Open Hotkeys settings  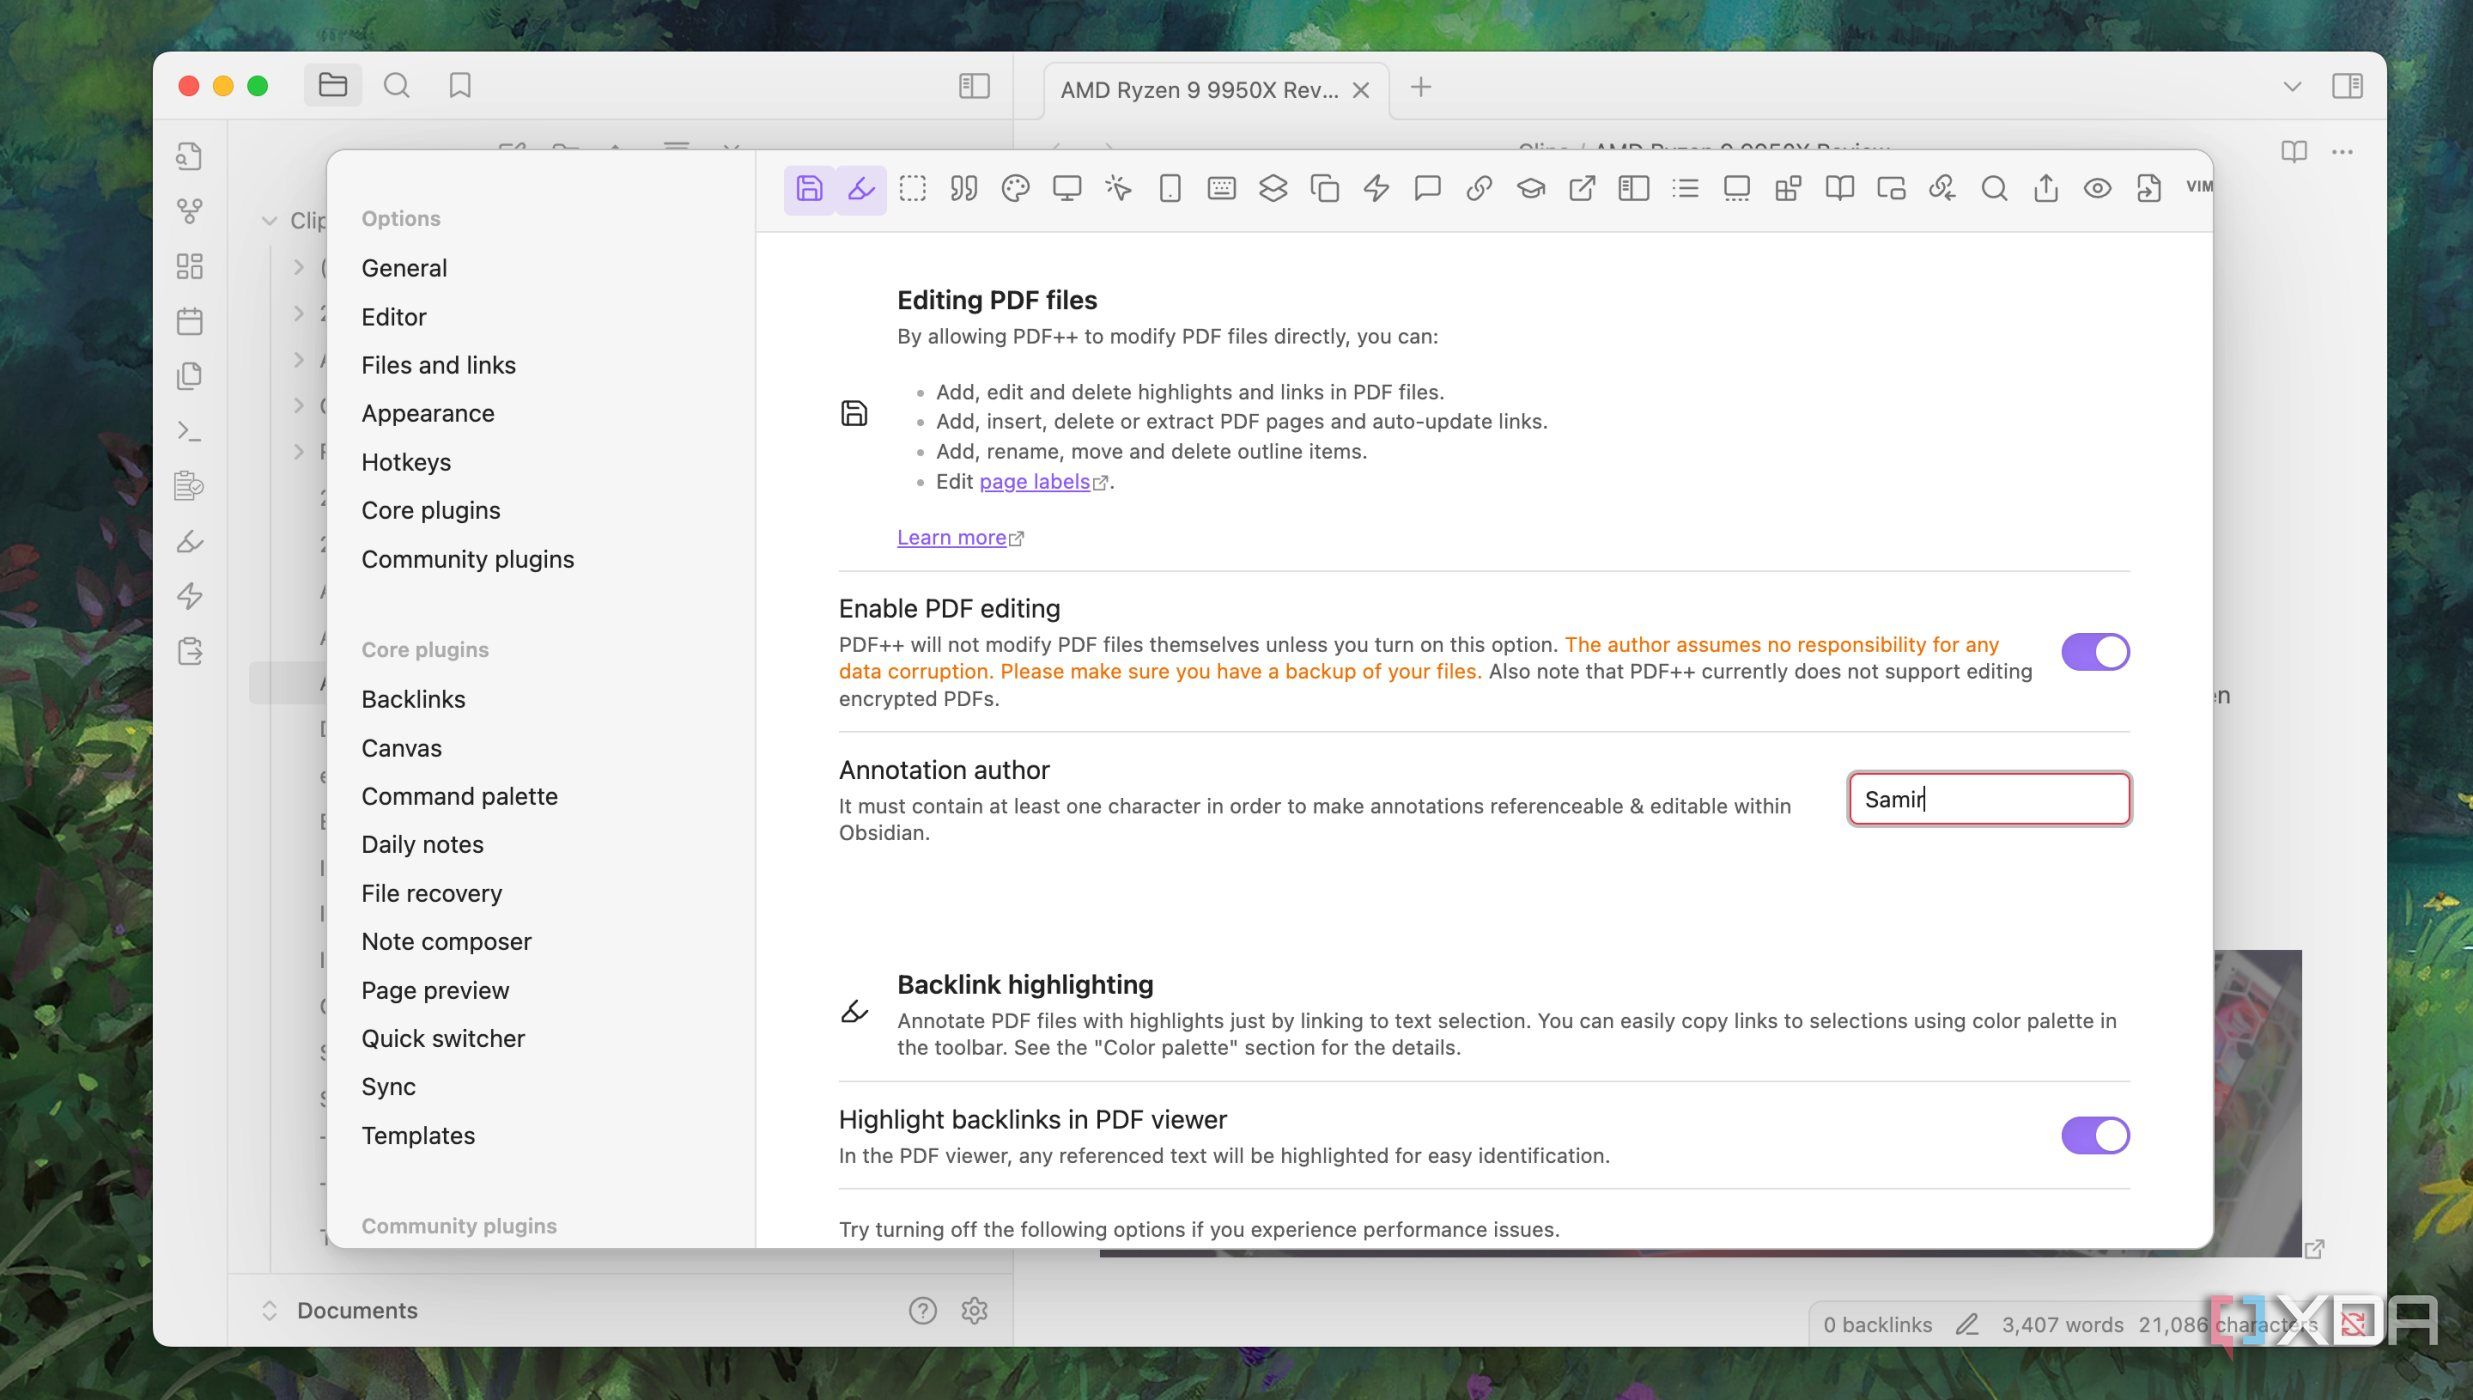click(406, 462)
